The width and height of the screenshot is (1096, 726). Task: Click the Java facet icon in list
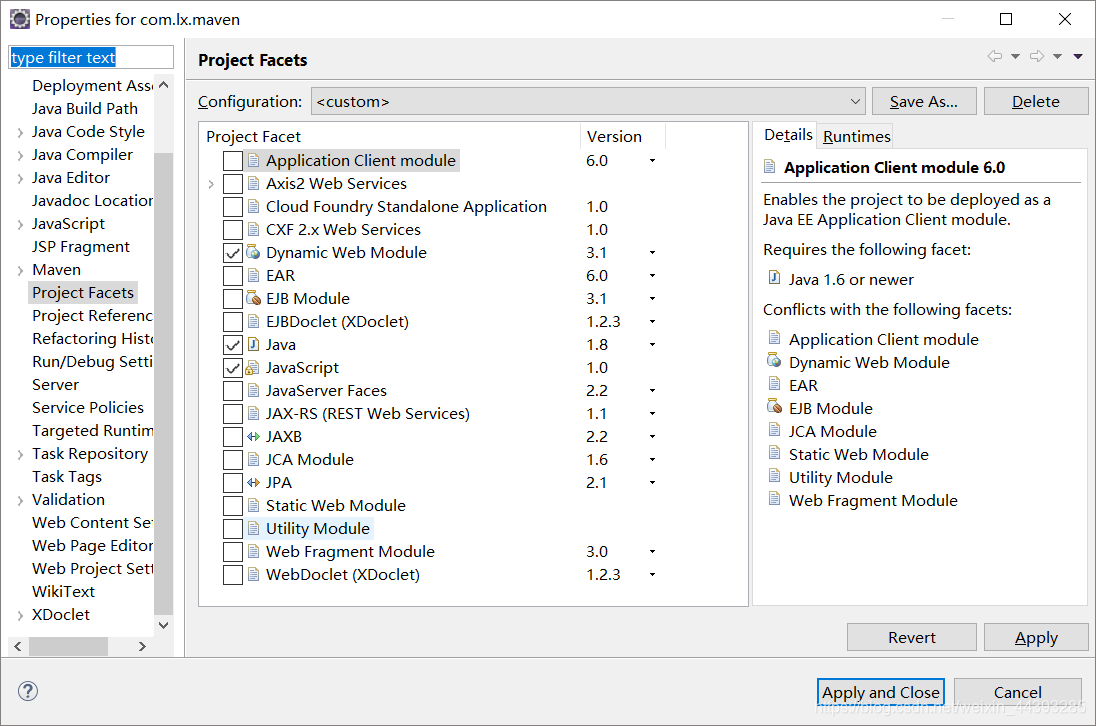(253, 344)
